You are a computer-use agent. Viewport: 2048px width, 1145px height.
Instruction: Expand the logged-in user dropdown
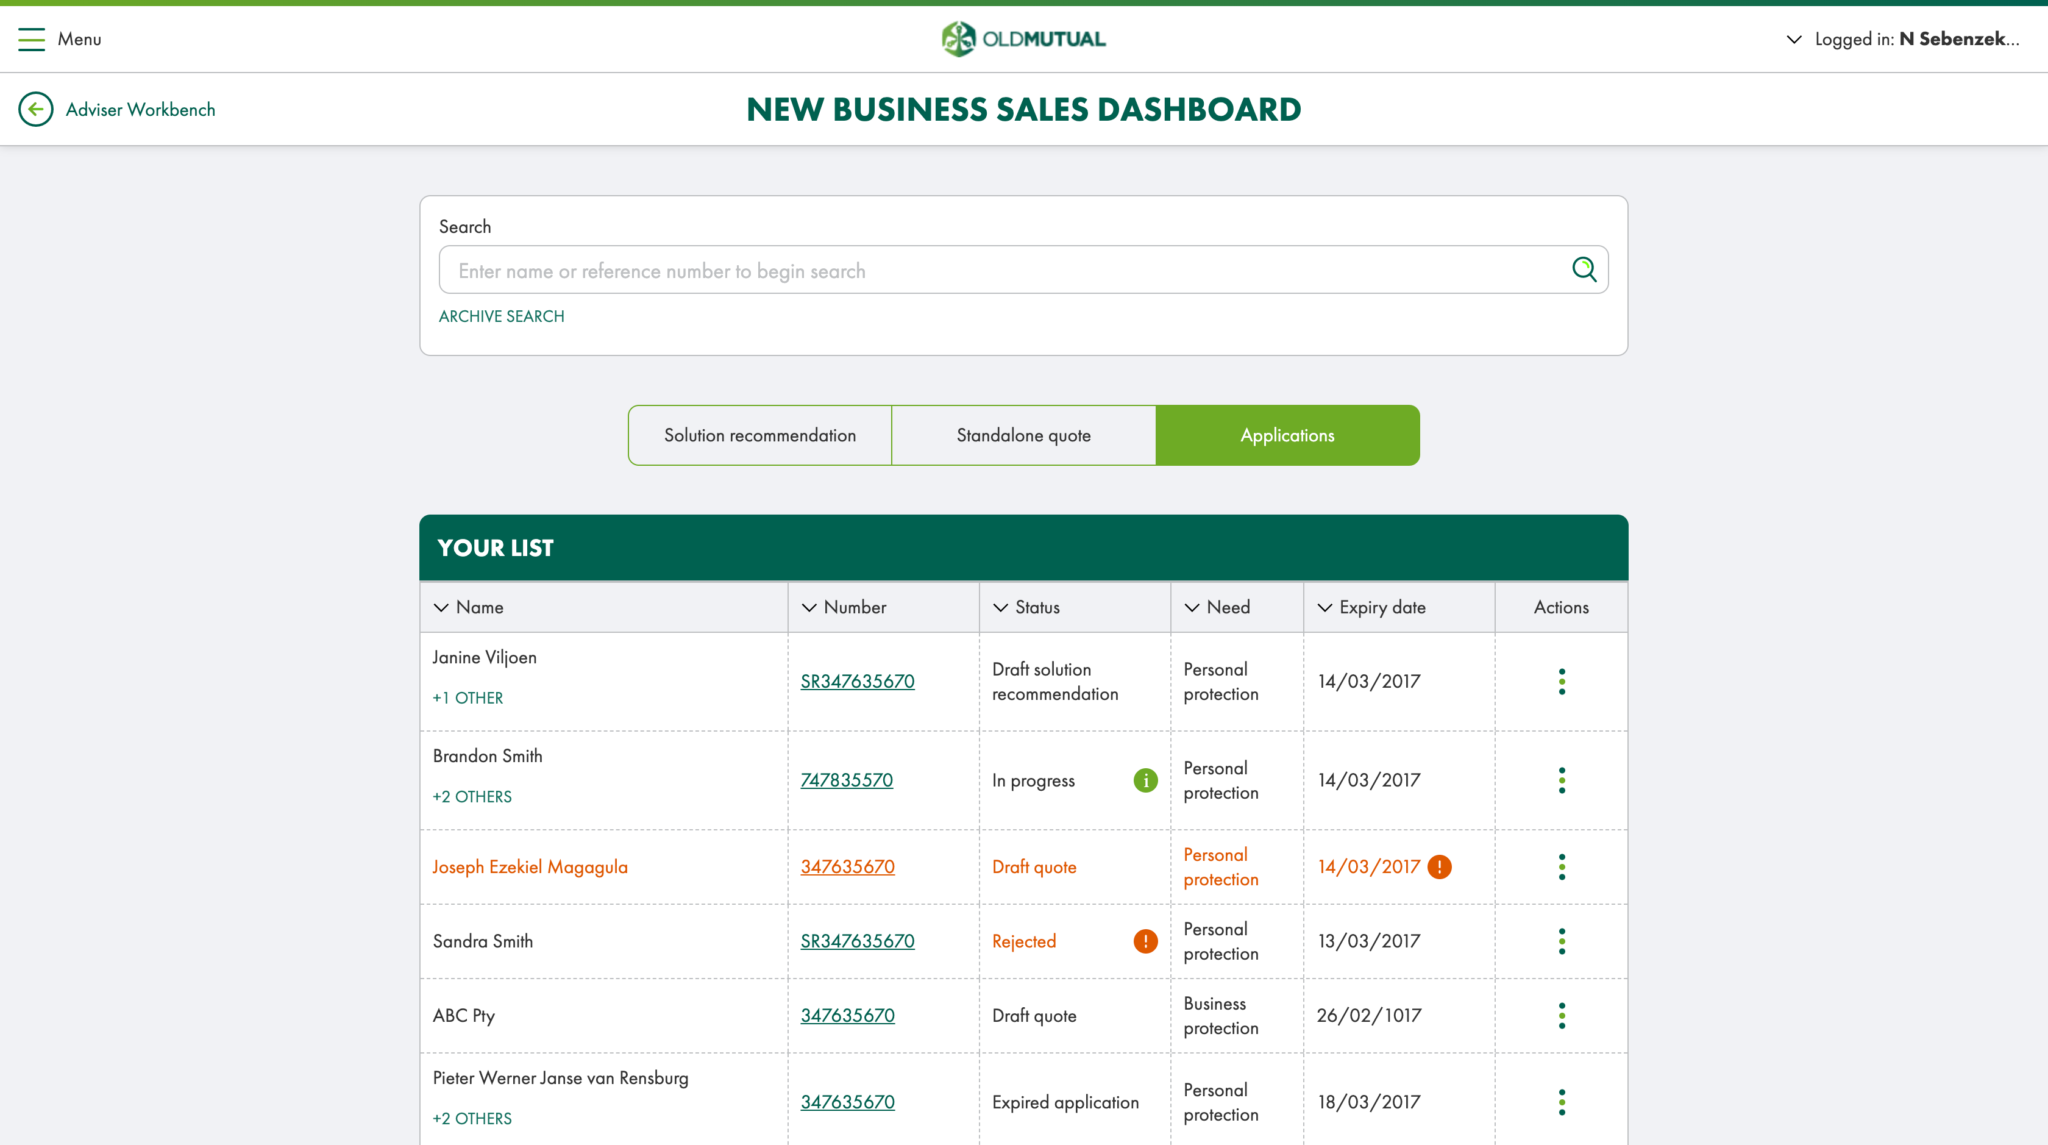point(1794,39)
